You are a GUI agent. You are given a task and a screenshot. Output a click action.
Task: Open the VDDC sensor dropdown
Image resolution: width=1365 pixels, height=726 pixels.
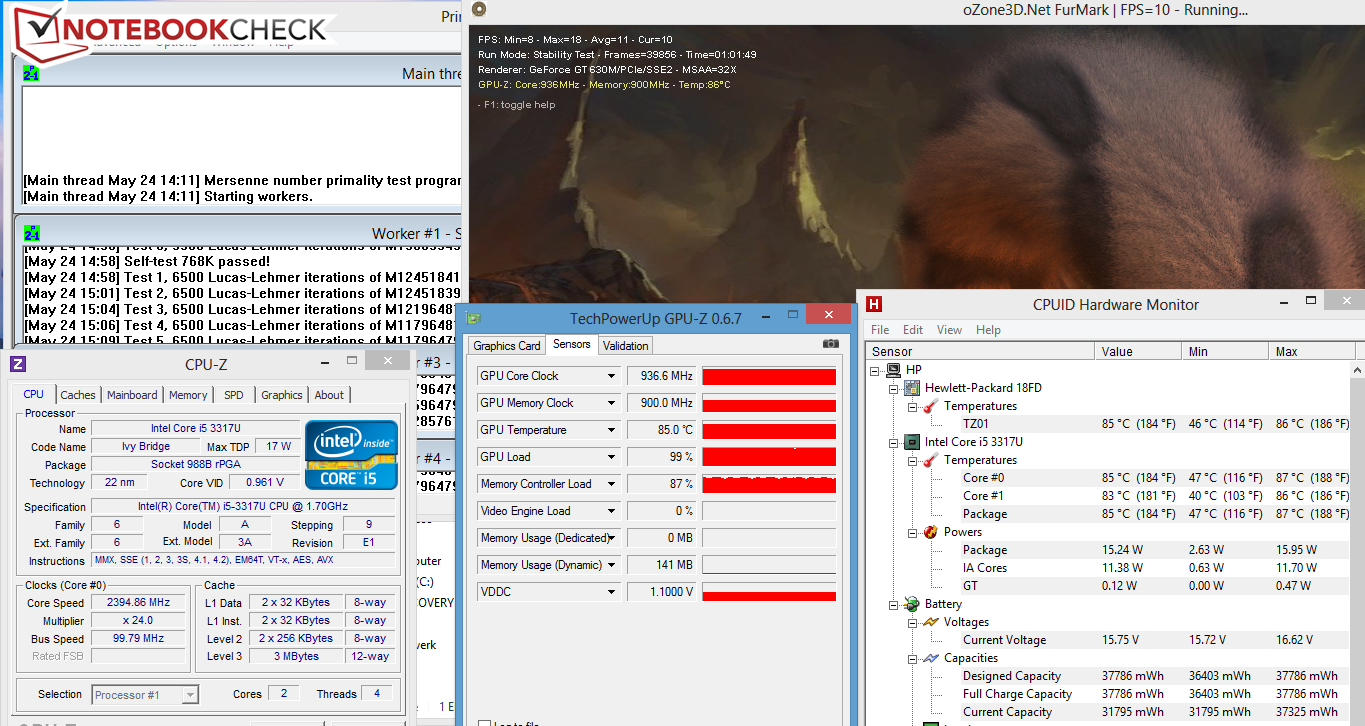click(612, 592)
